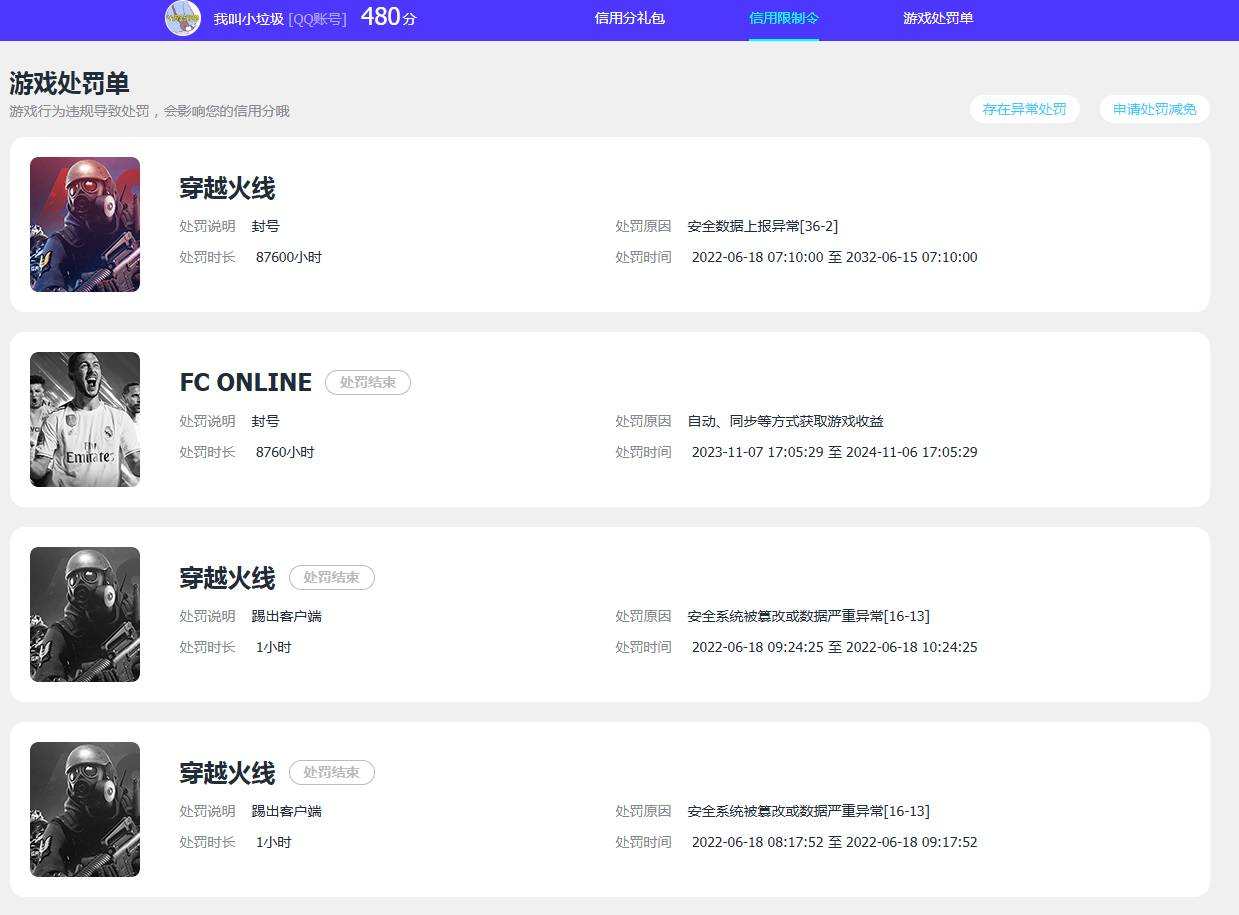Switch to the 游戏处罚单 tab
This screenshot has width=1239, height=915.
[x=938, y=18]
